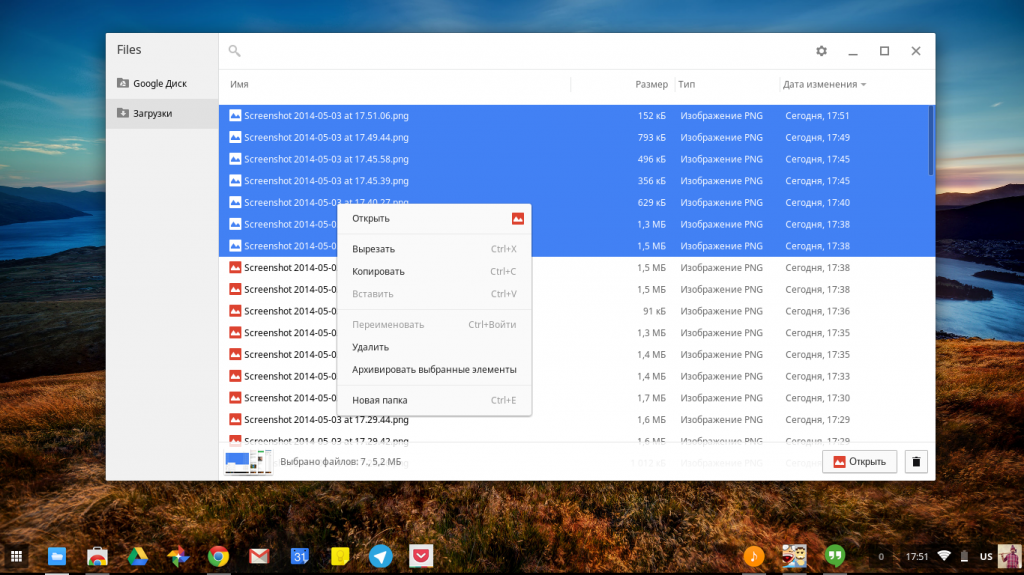Launch Google Chrome from the shelf
The image size is (1024, 575).
click(219, 556)
